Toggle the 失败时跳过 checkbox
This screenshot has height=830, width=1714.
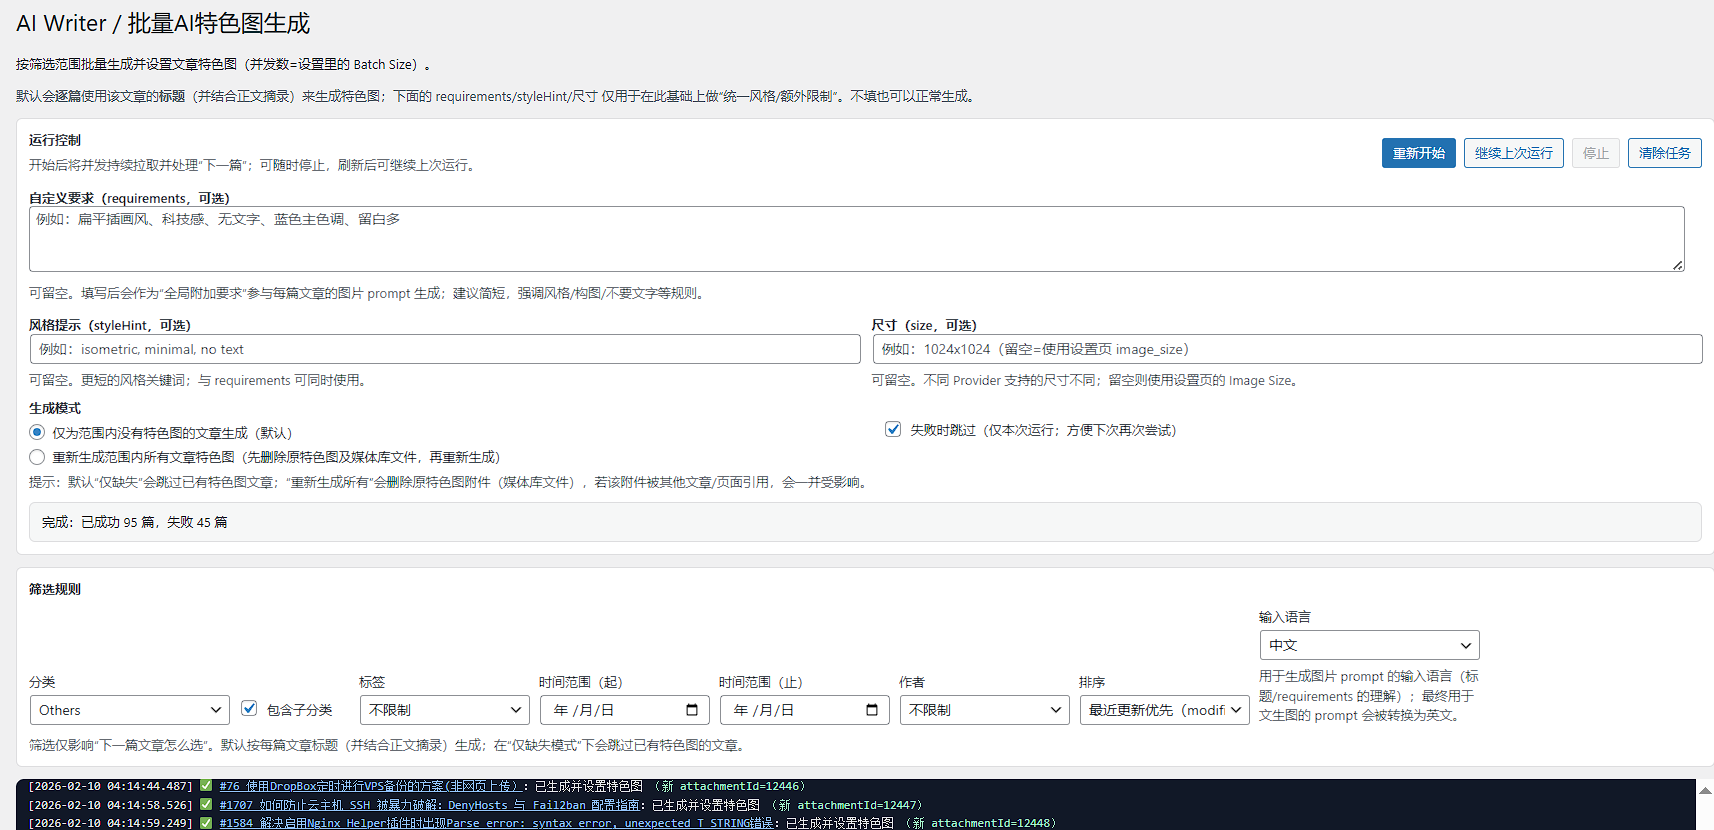click(x=893, y=430)
